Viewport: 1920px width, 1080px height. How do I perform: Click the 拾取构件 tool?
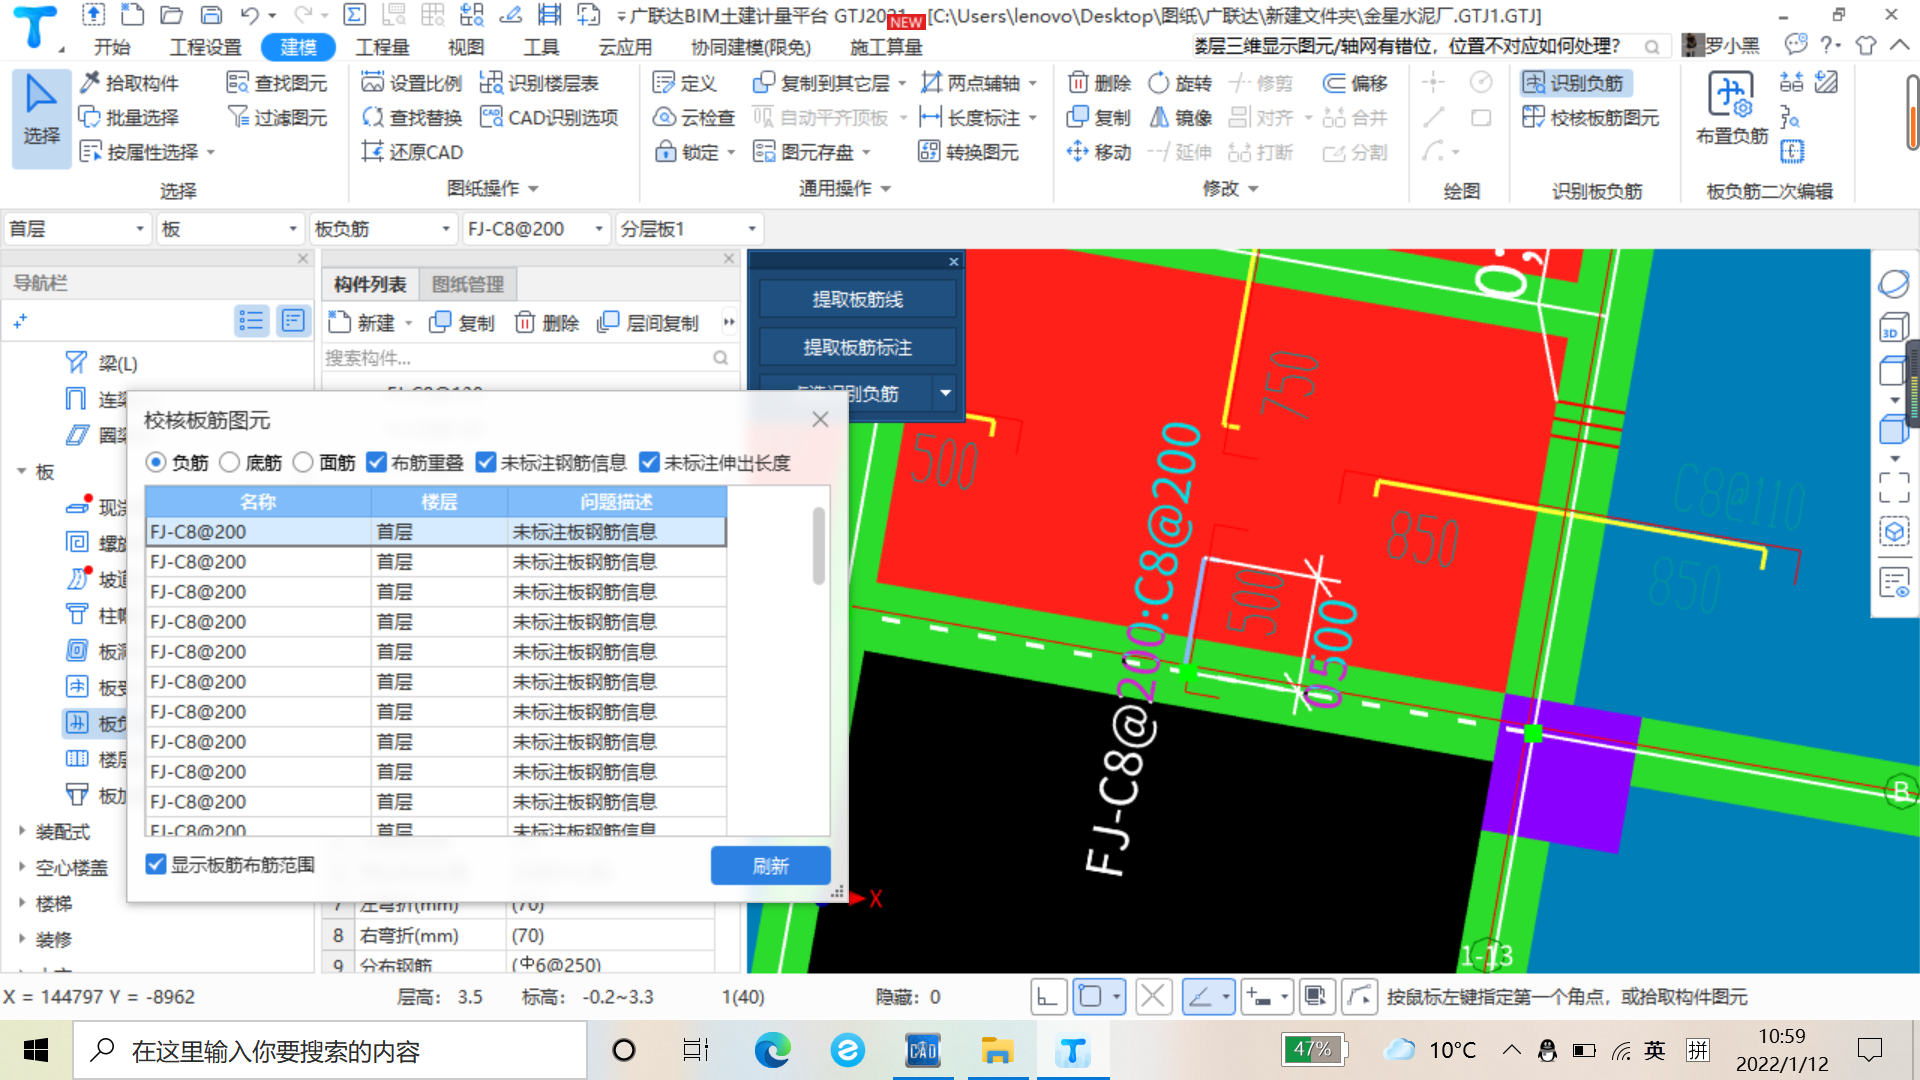click(x=129, y=83)
